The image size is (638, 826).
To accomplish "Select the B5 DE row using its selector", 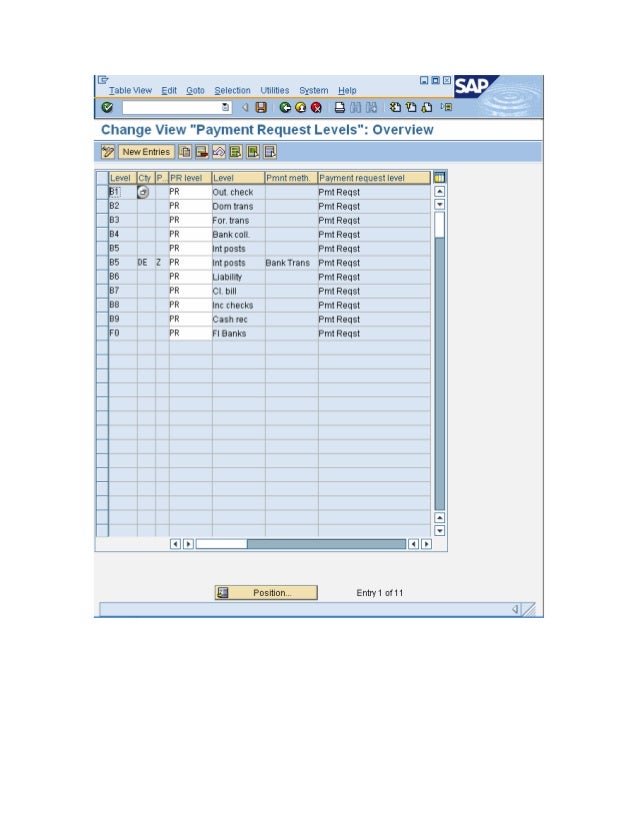I will point(102,263).
